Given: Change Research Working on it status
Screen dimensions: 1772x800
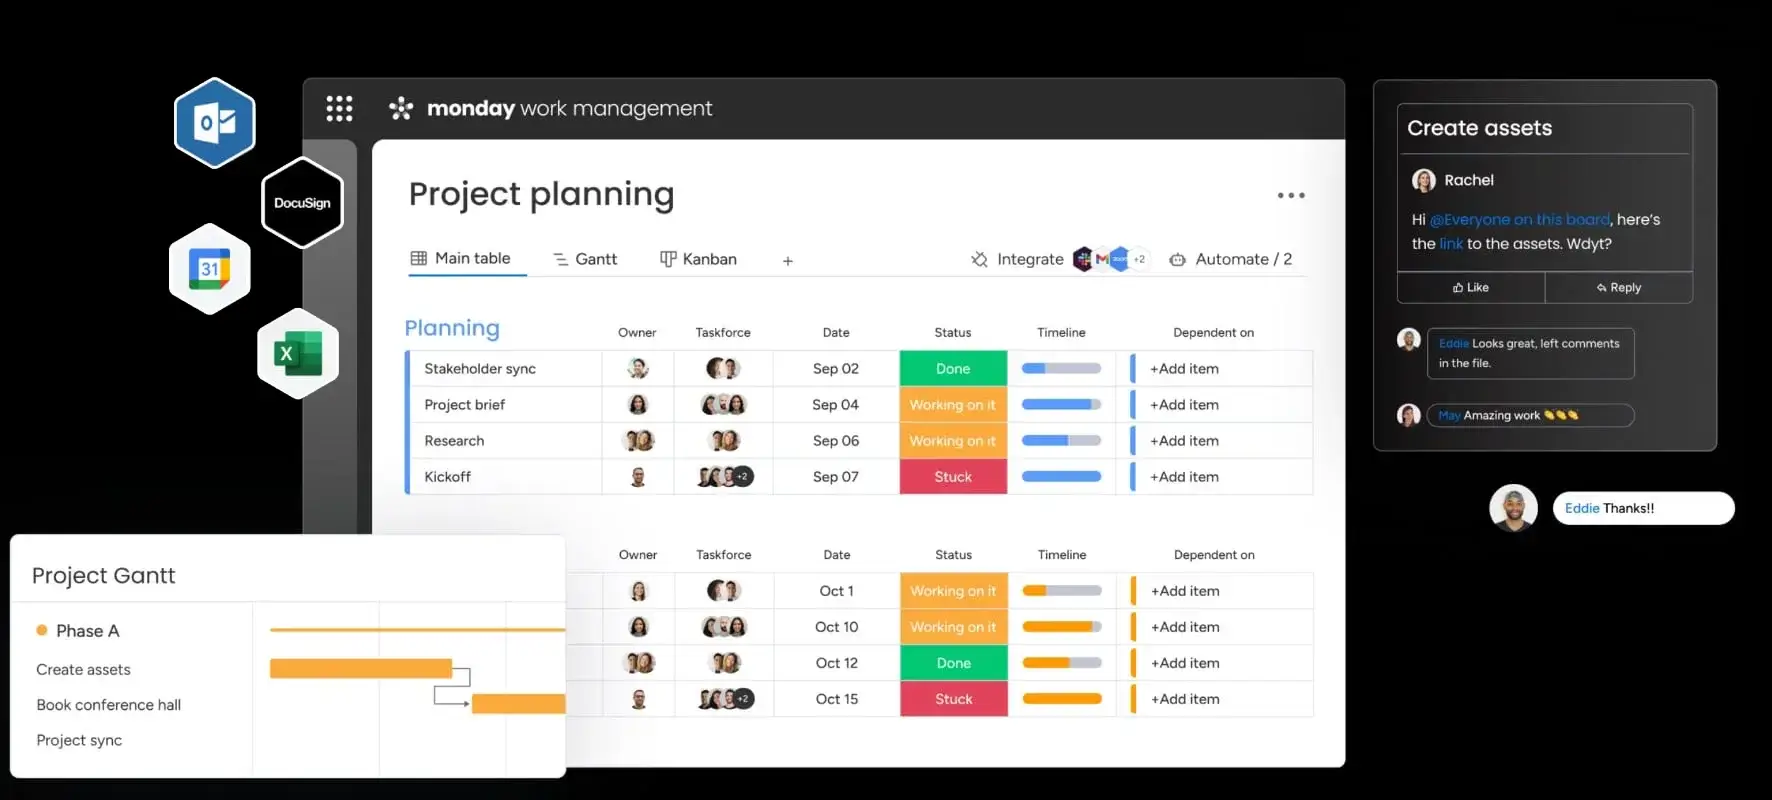Looking at the screenshot, I should (953, 441).
